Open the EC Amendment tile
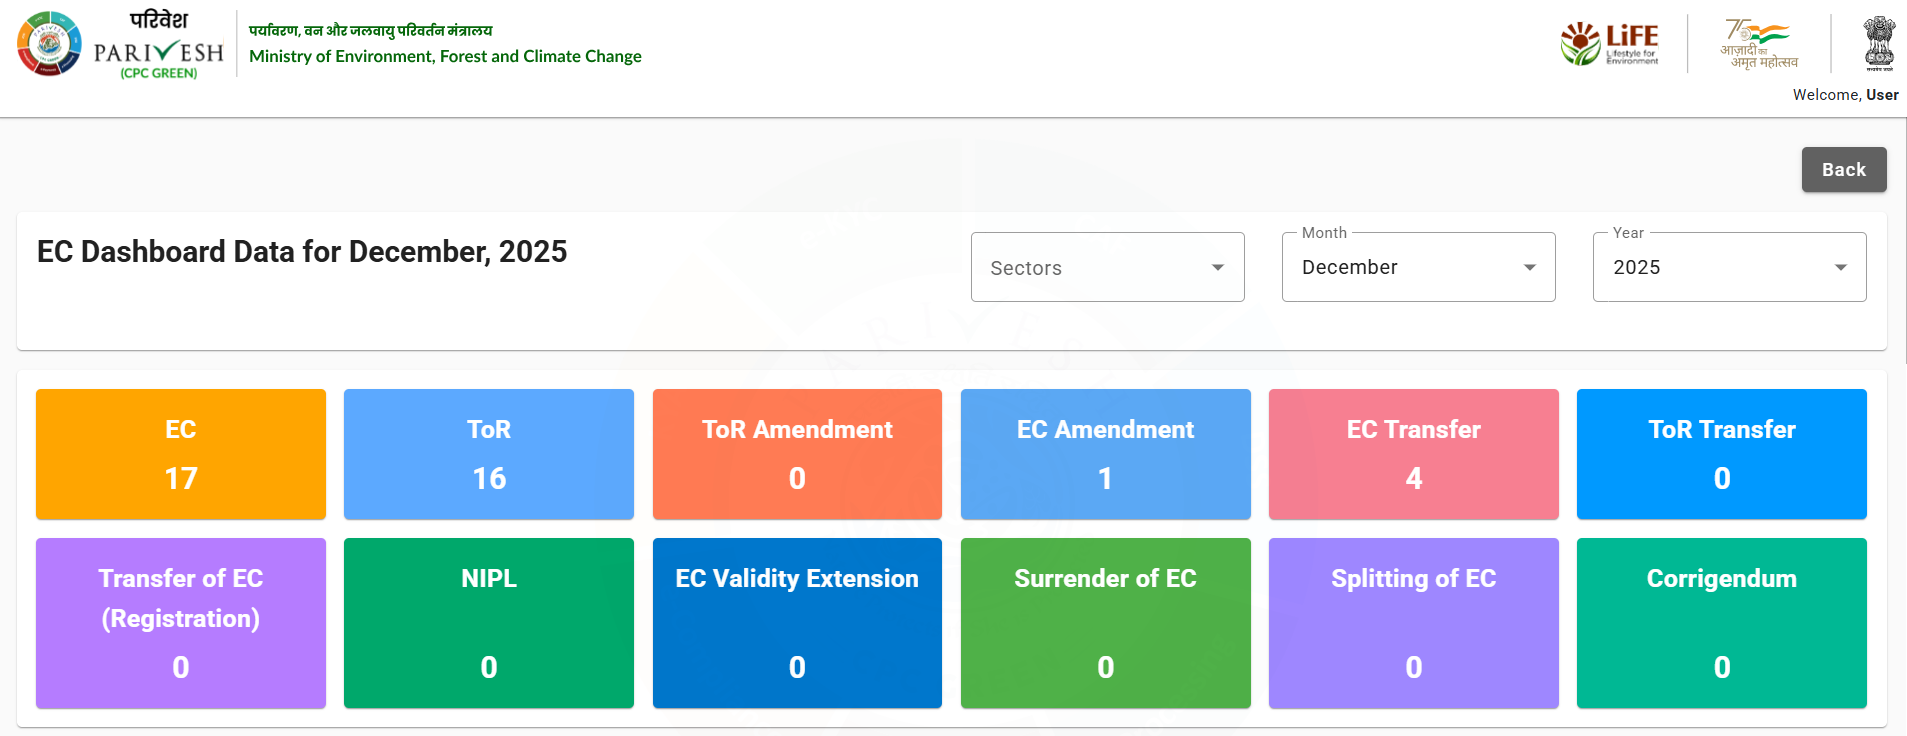The width and height of the screenshot is (1907, 736). pos(1105,454)
